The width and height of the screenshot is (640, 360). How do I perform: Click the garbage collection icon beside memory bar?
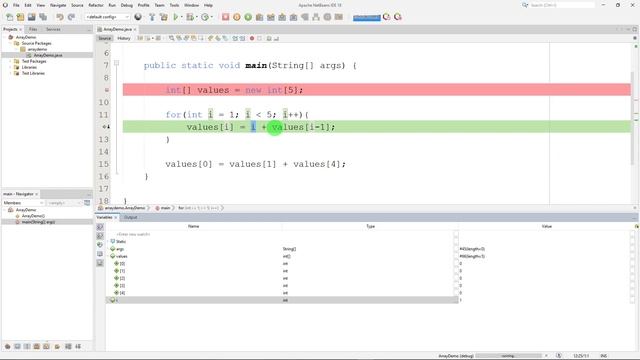coord(387,17)
